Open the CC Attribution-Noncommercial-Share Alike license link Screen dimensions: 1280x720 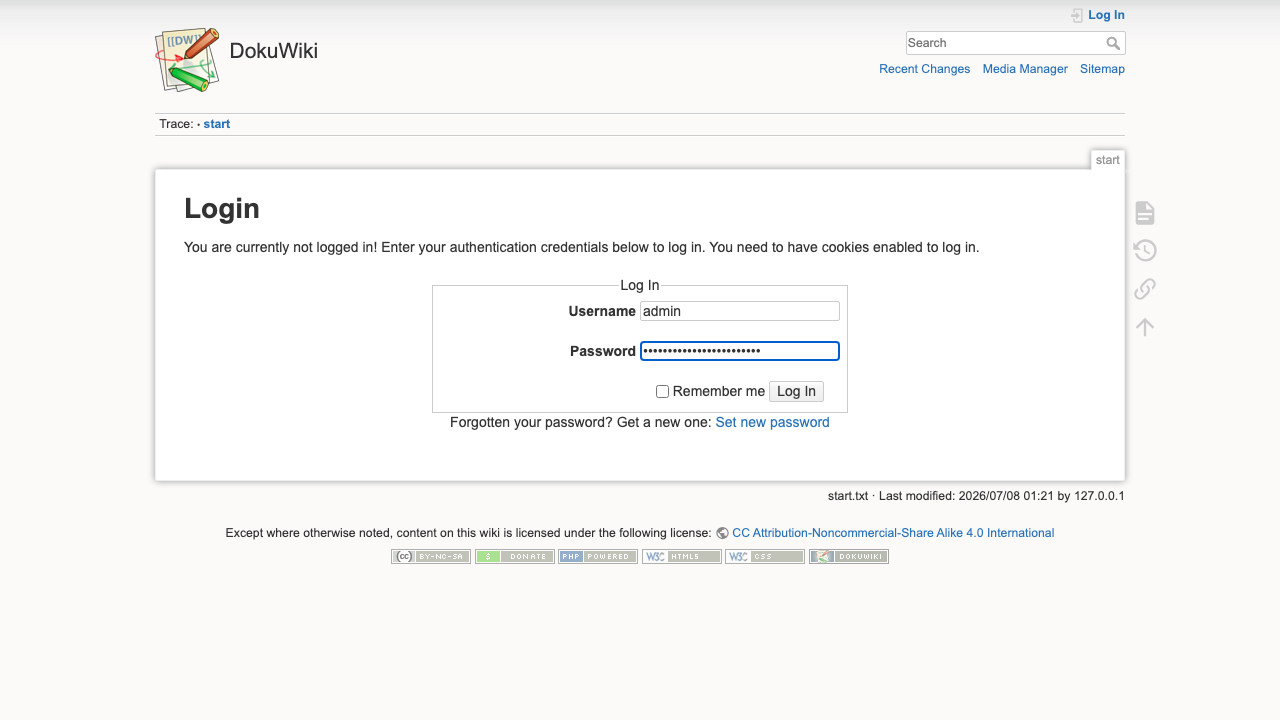893,533
